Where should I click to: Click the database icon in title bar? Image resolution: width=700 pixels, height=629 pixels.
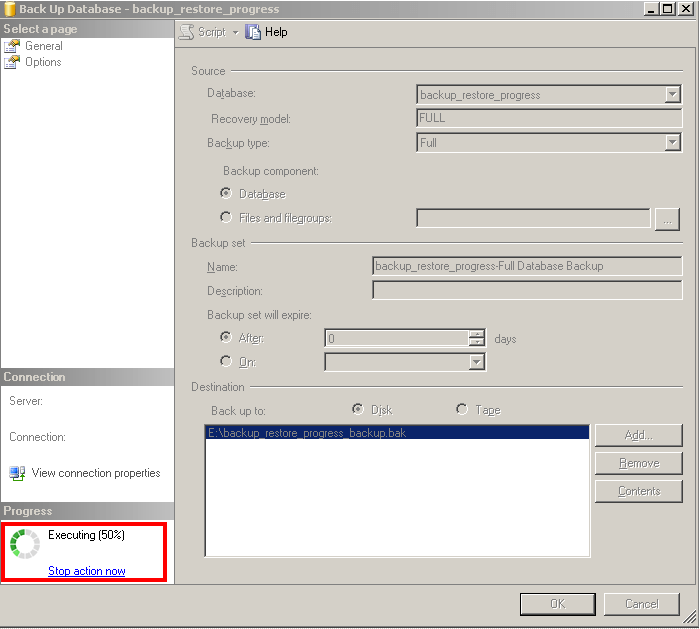click(x=9, y=9)
